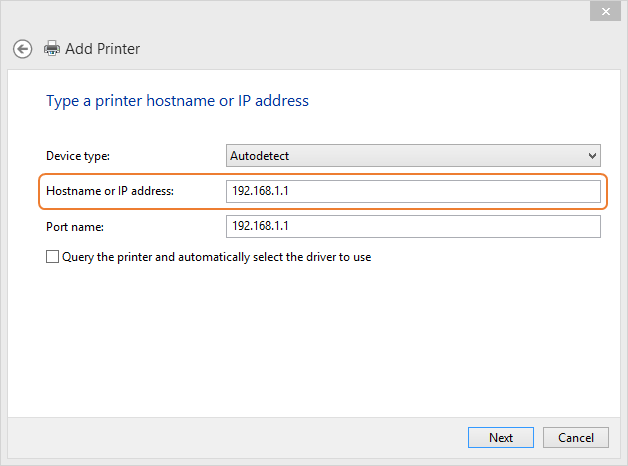Abort setup with the Cancel button
628x466 pixels.
tap(576, 438)
